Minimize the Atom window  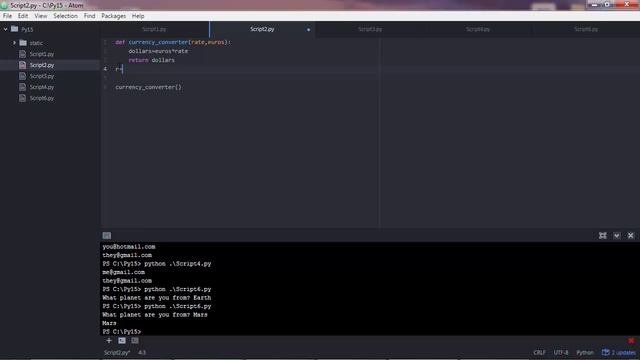(594, 4)
